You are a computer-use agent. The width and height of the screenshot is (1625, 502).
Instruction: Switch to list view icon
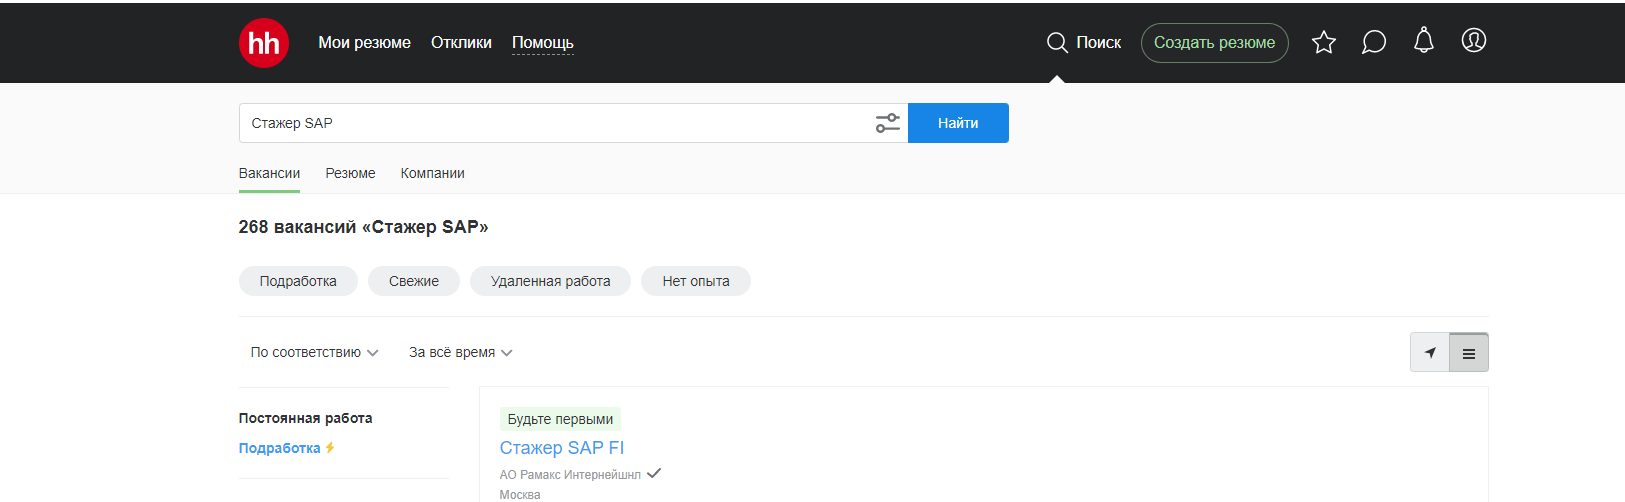[1468, 353]
